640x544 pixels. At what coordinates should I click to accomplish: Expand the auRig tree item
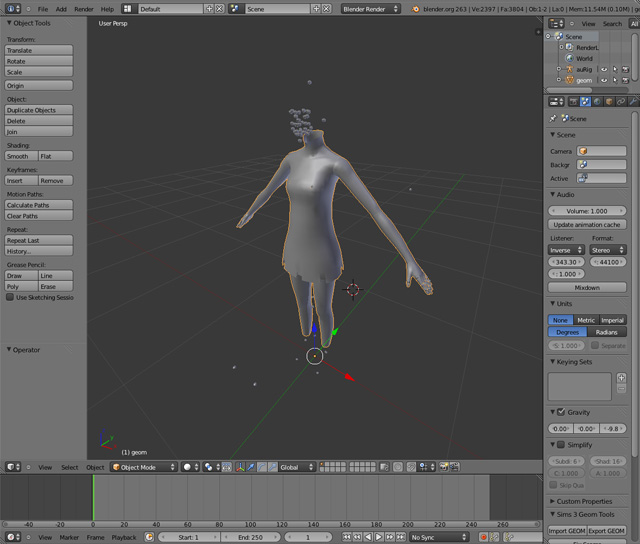point(559,69)
